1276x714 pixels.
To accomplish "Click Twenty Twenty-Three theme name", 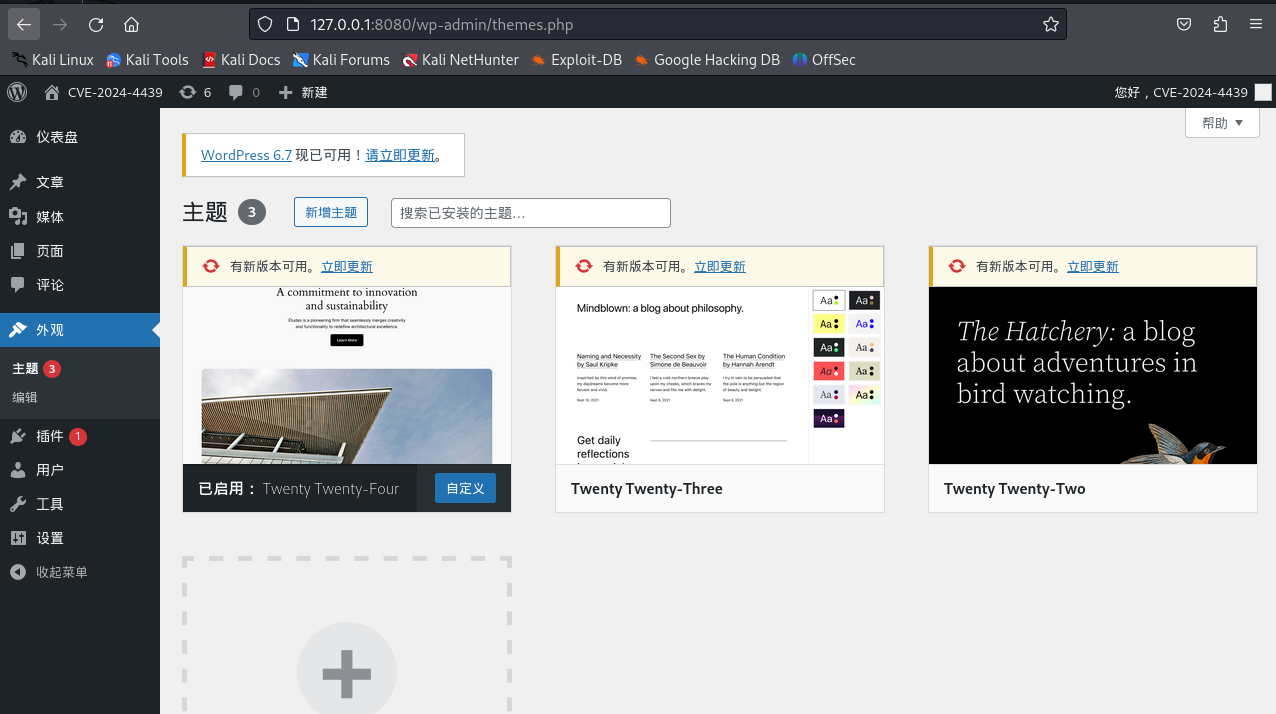I will pos(647,489).
